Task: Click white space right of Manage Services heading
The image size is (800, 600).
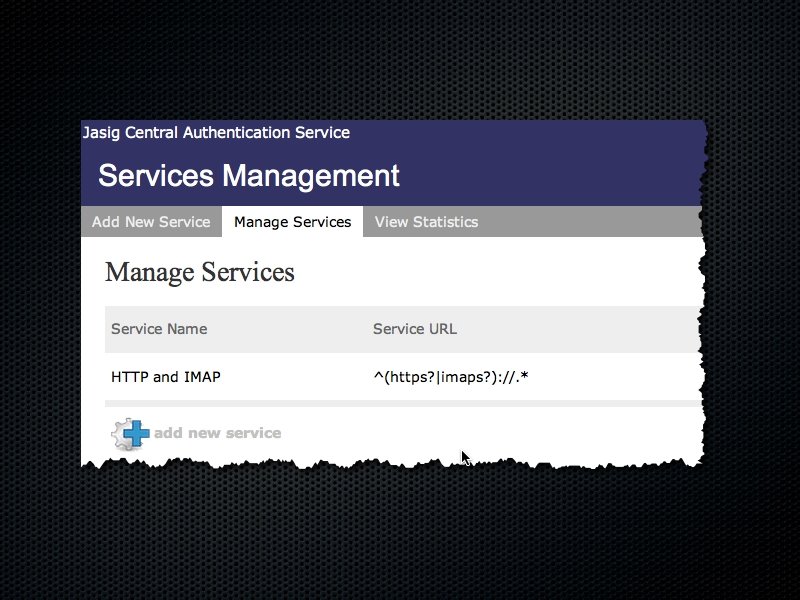Action: click(x=500, y=272)
